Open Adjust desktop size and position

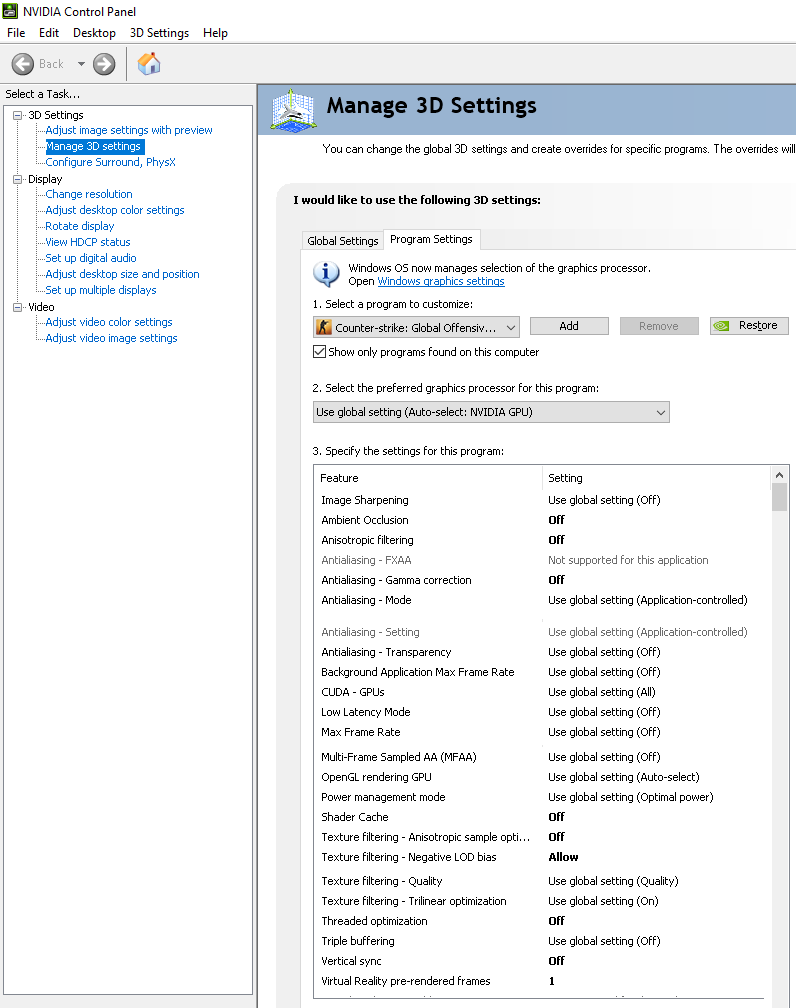click(x=122, y=274)
